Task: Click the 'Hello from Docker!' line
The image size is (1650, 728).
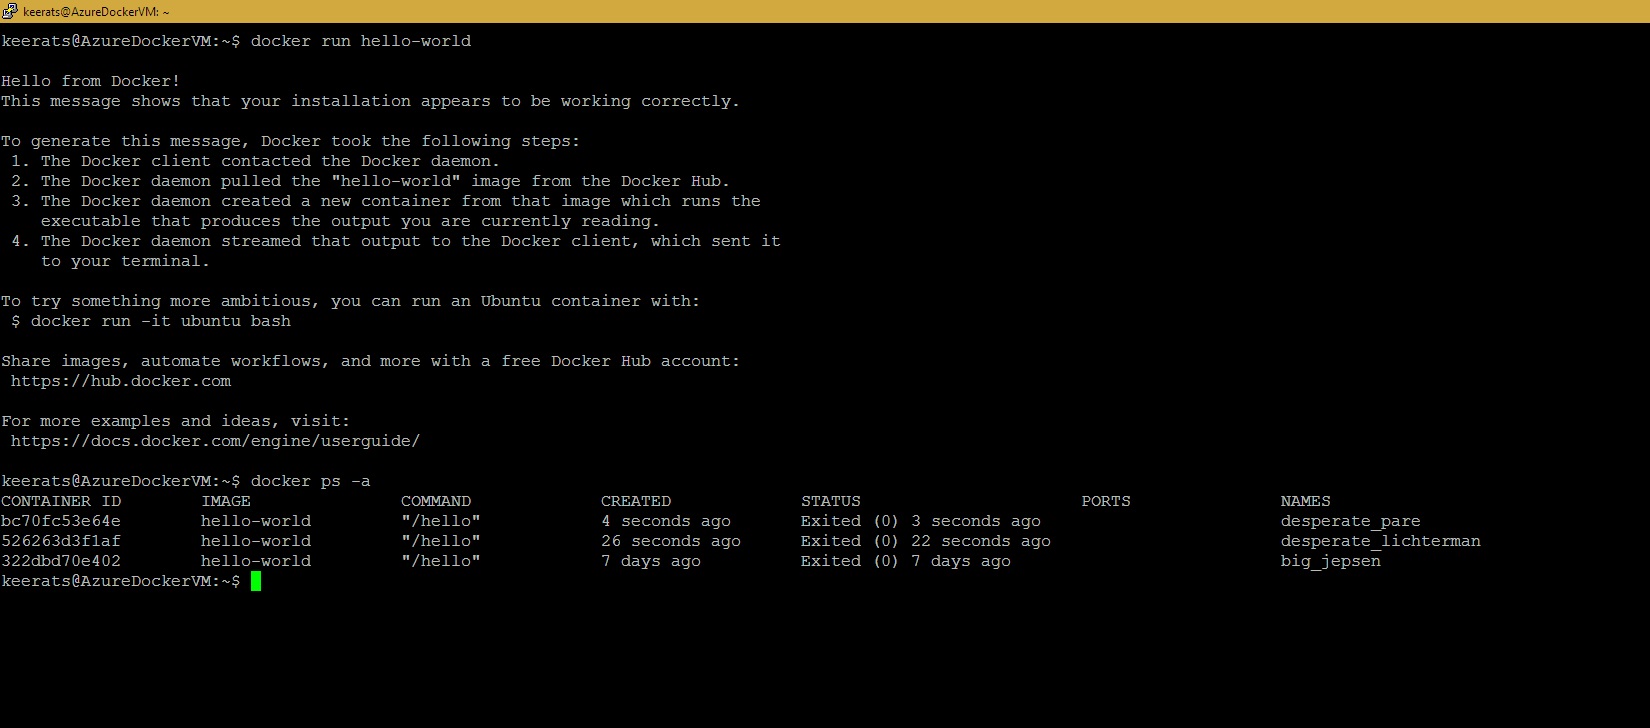Action: [91, 81]
